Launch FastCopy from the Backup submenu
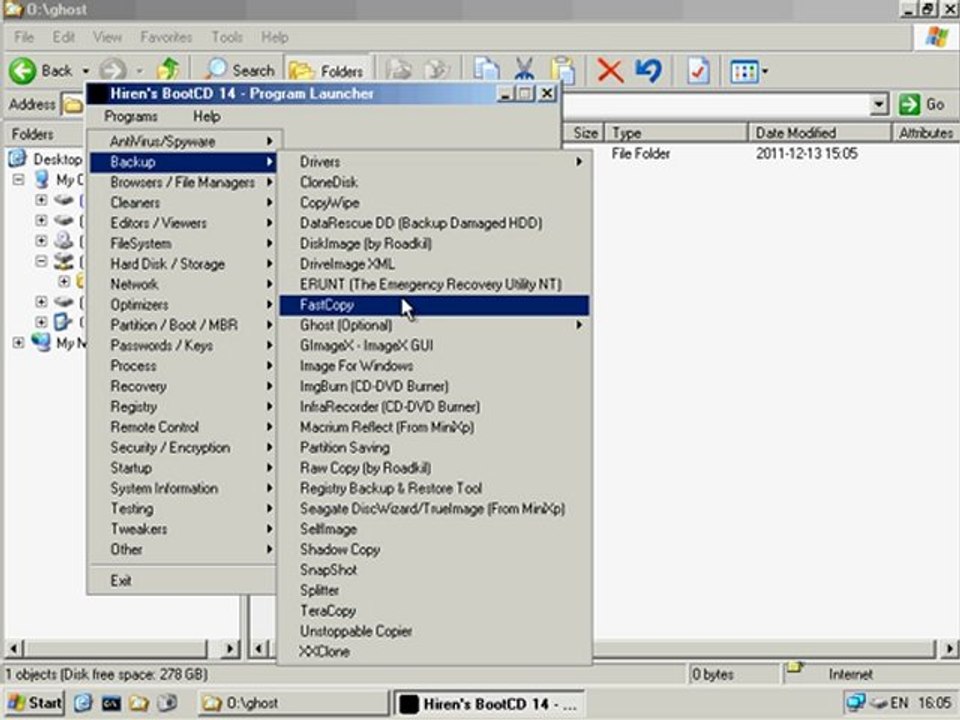The width and height of the screenshot is (960, 720). 434,305
